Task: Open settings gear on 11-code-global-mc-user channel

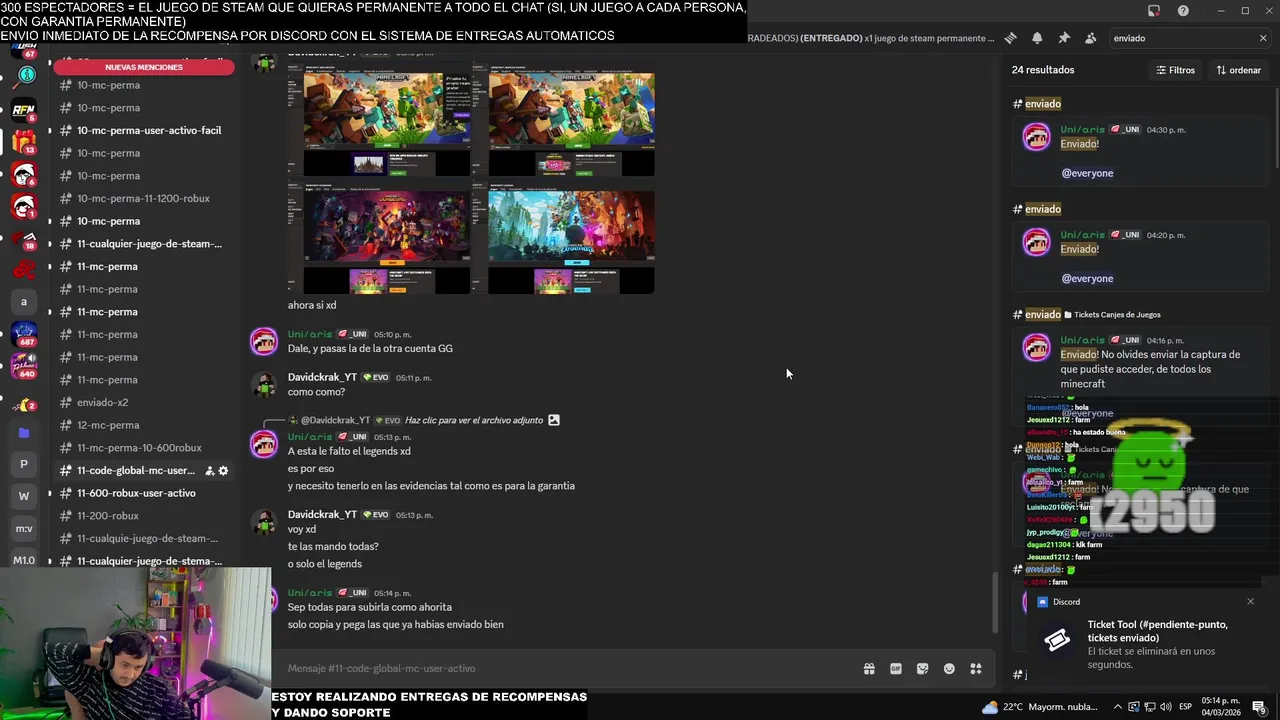Action: (x=223, y=471)
